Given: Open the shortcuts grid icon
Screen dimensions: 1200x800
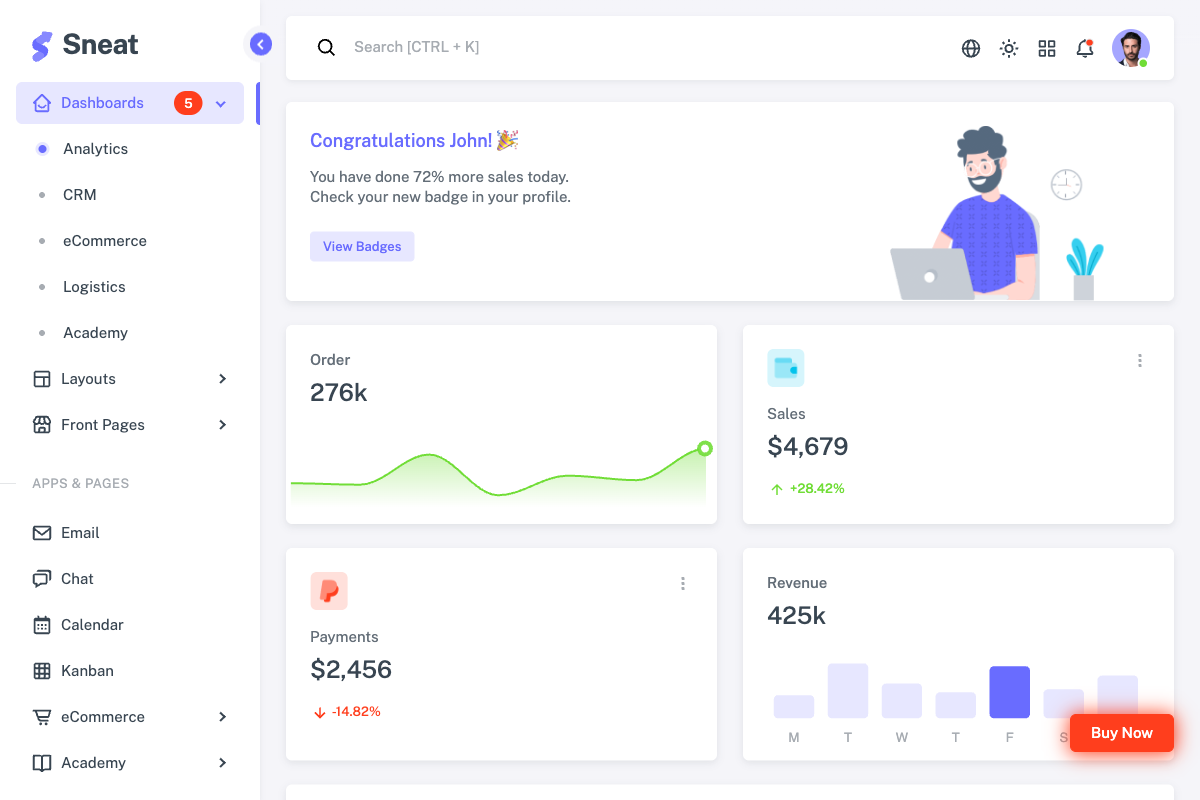Looking at the screenshot, I should 1046,47.
